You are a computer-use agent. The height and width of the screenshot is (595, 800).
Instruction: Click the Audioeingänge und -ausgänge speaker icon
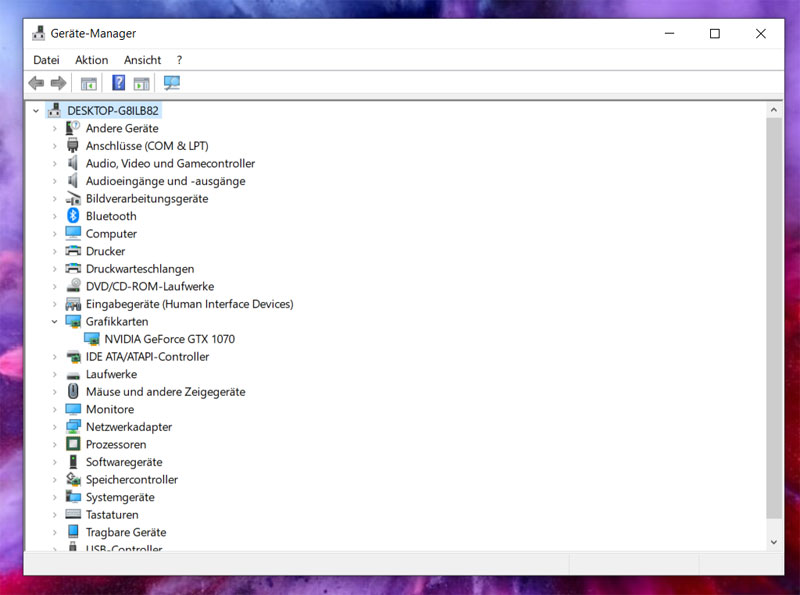(x=73, y=181)
